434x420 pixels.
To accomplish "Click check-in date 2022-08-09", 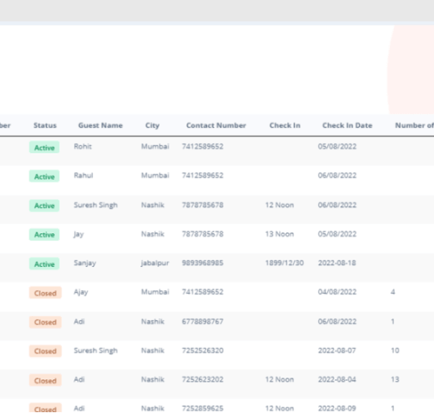I will click(x=337, y=408).
